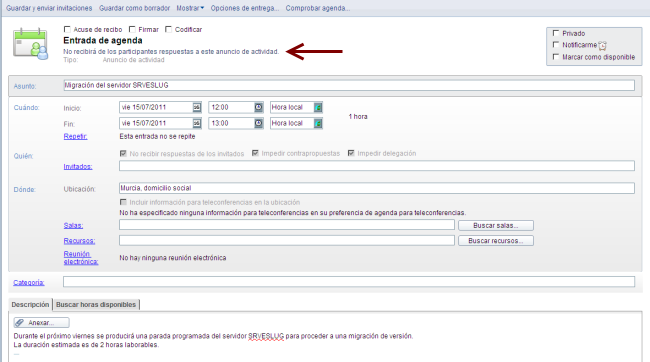The height and width of the screenshot is (362, 650).
Task: Open the Categoría link
Action: (x=29, y=283)
